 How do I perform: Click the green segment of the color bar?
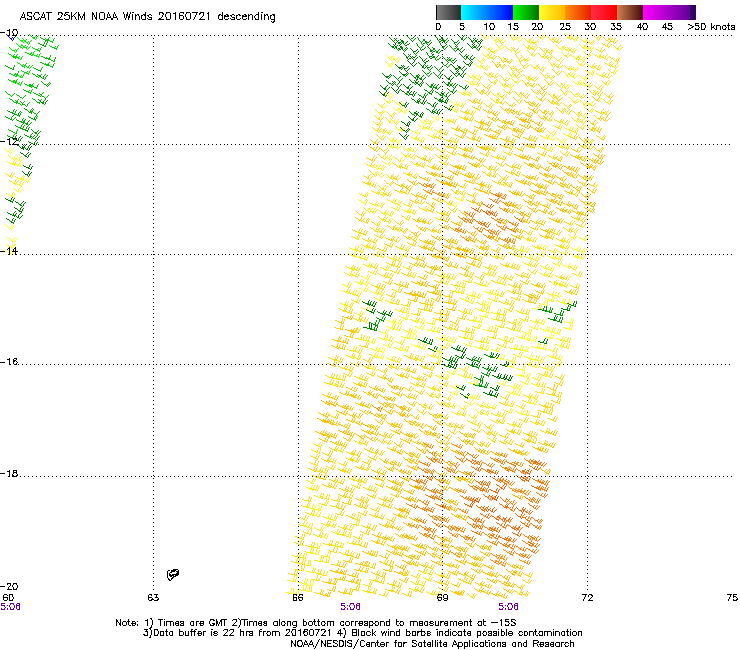(526, 12)
